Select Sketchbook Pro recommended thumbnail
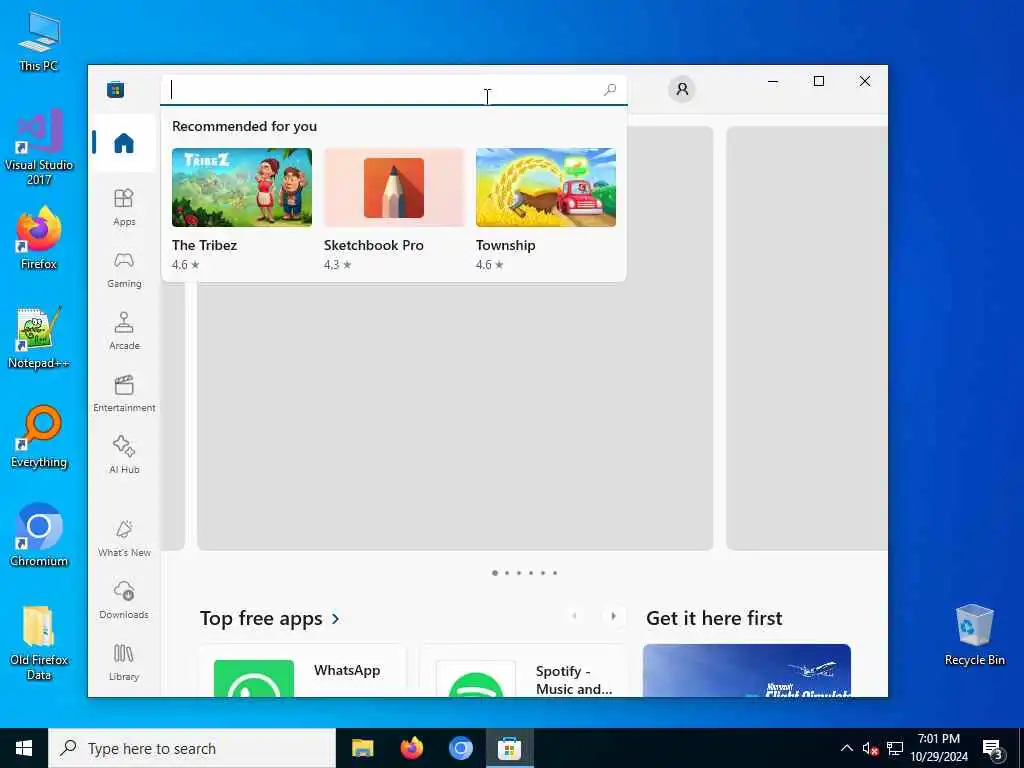This screenshot has width=1024, height=768. pyautogui.click(x=394, y=187)
